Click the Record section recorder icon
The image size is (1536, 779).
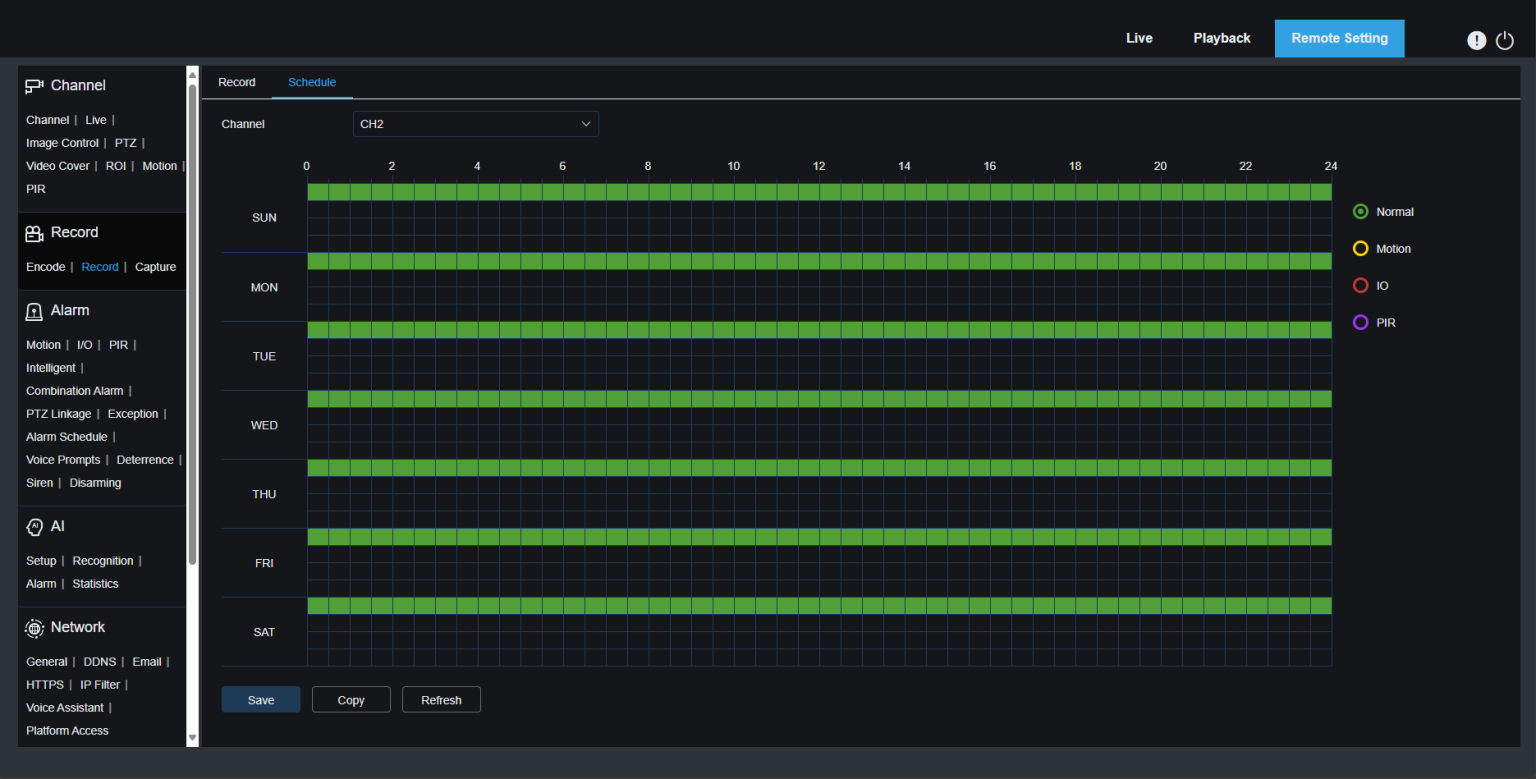[x=35, y=233]
